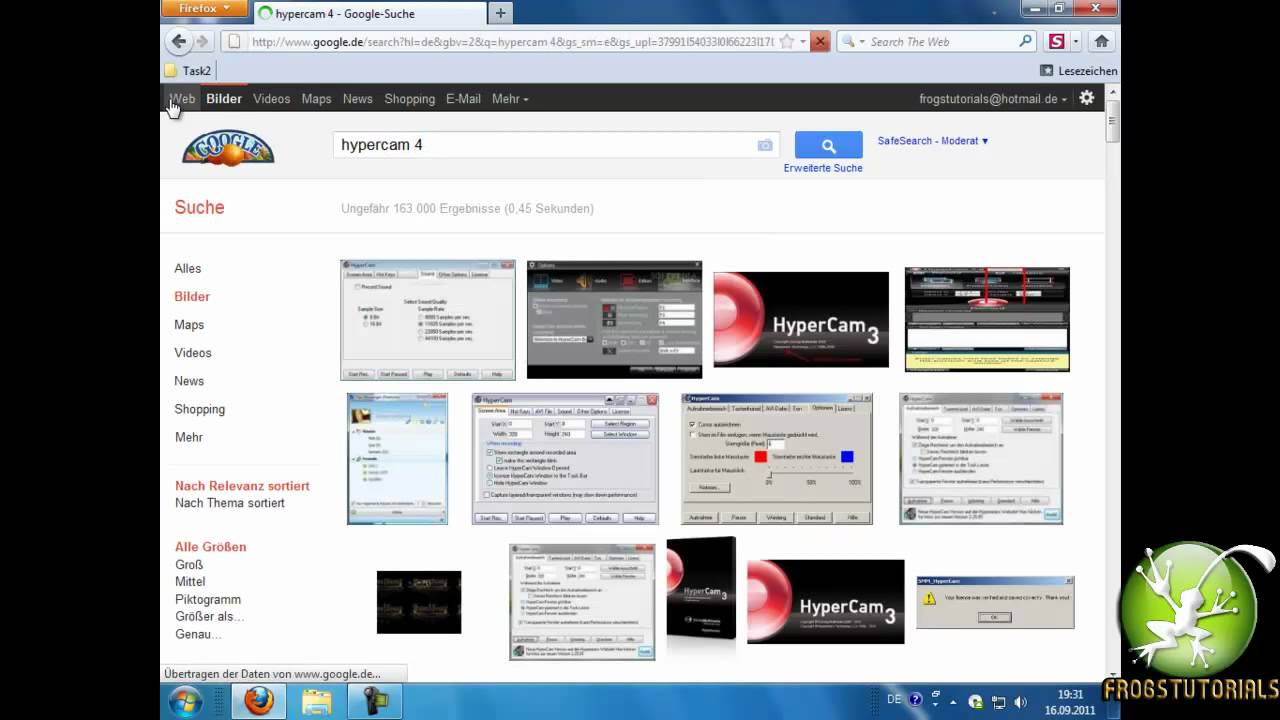This screenshot has height=720, width=1280.
Task: Click the bookmark star in the address bar
Action: pos(787,42)
